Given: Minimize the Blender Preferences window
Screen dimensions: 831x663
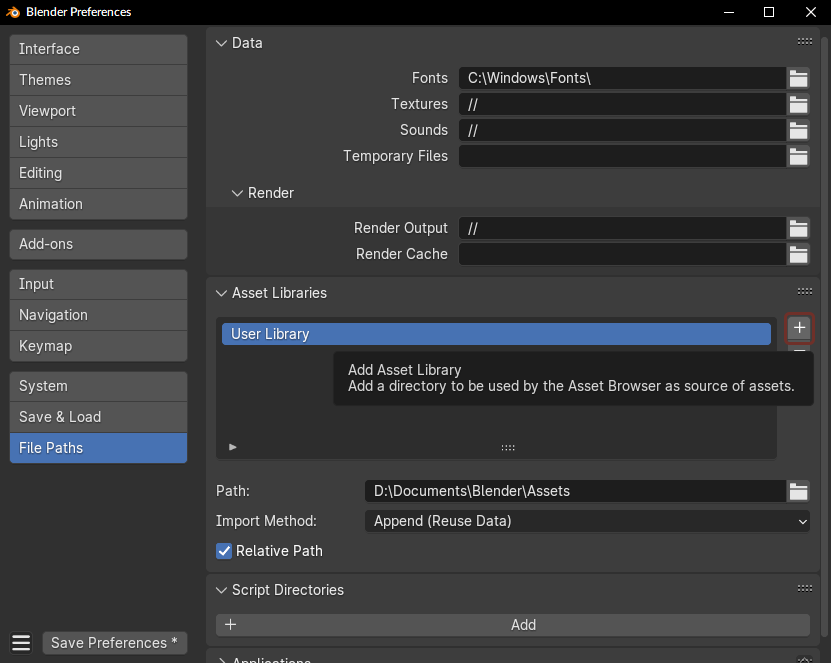Looking at the screenshot, I should coord(729,12).
